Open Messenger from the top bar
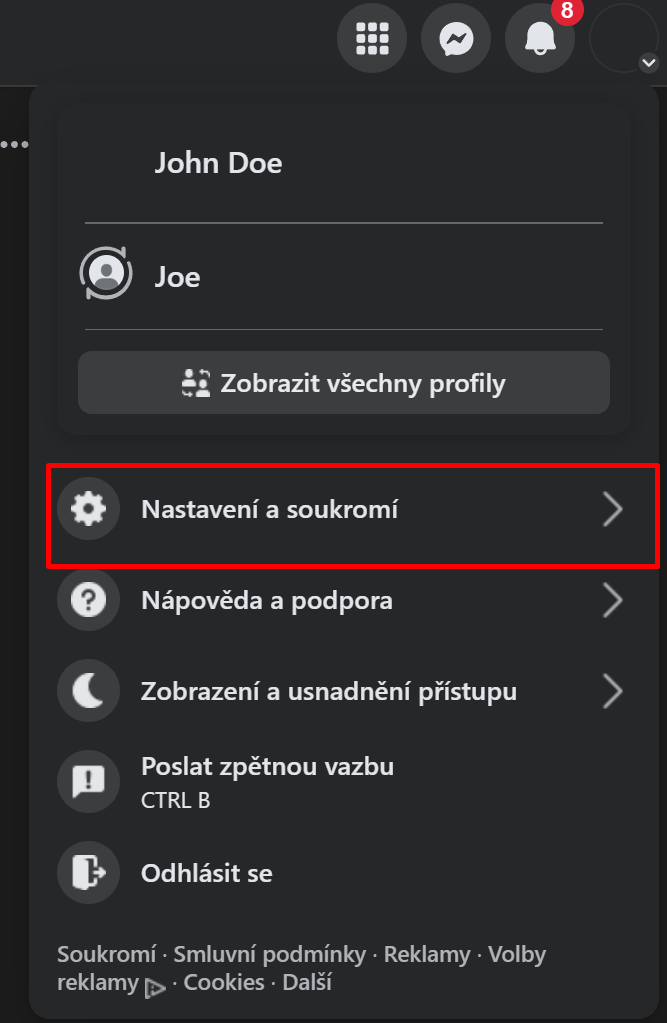The height and width of the screenshot is (1023, 667). pyautogui.click(x=456, y=38)
